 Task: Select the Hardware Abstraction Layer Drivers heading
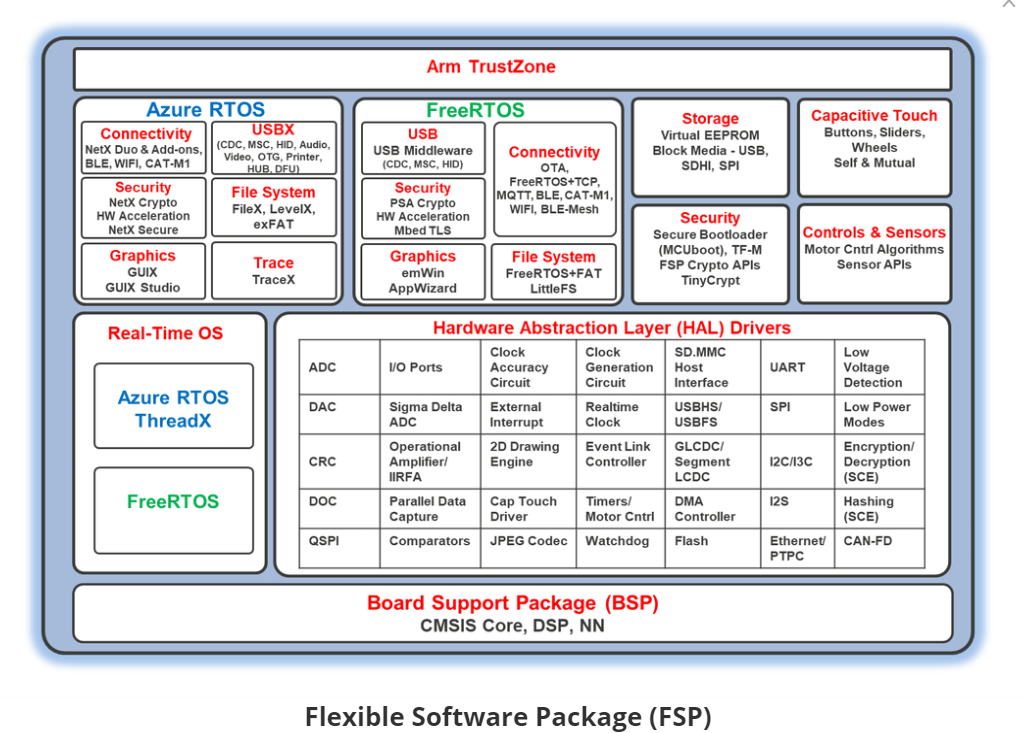click(x=612, y=328)
